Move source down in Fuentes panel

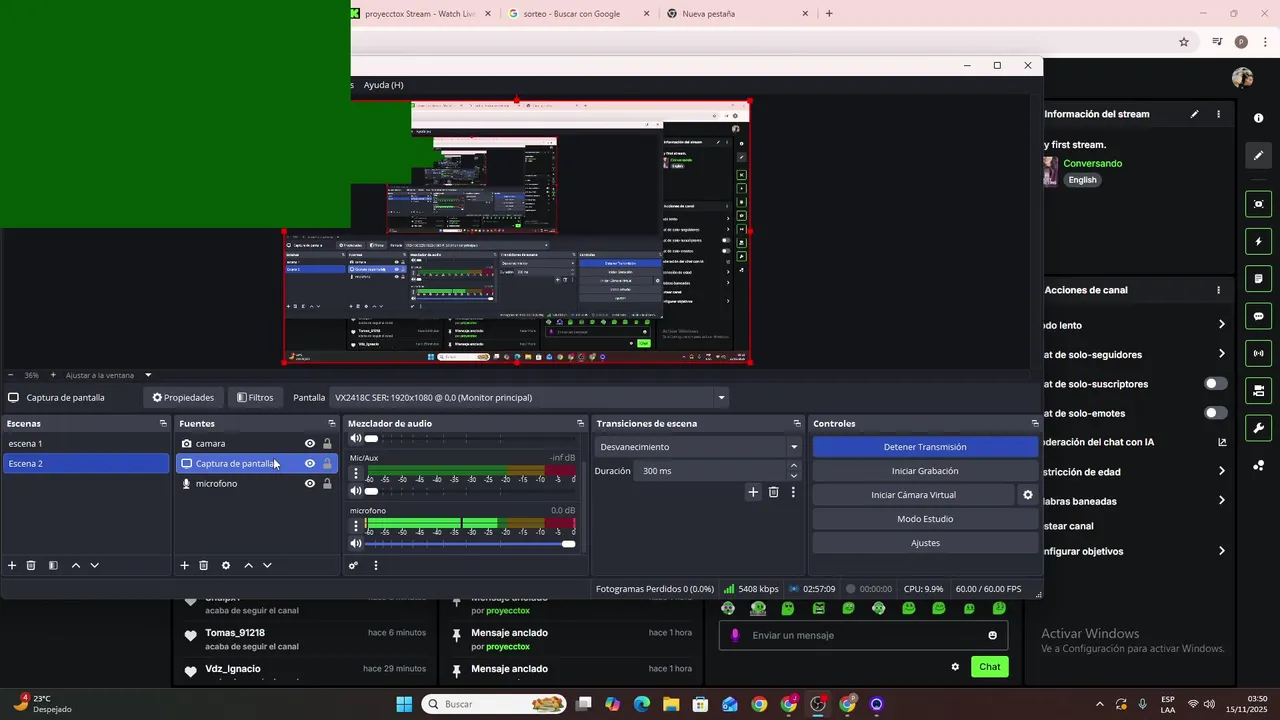pyautogui.click(x=267, y=565)
